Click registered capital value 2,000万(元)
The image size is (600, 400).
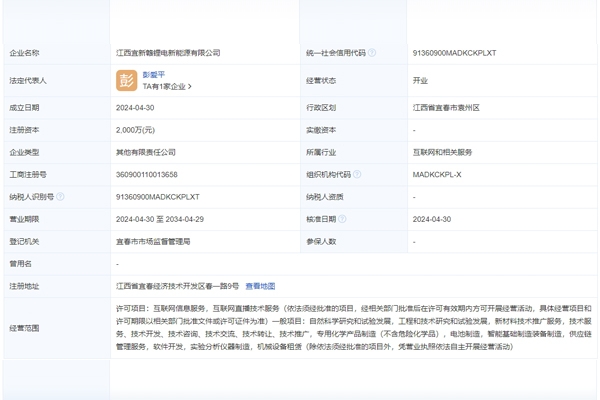(x=136, y=130)
